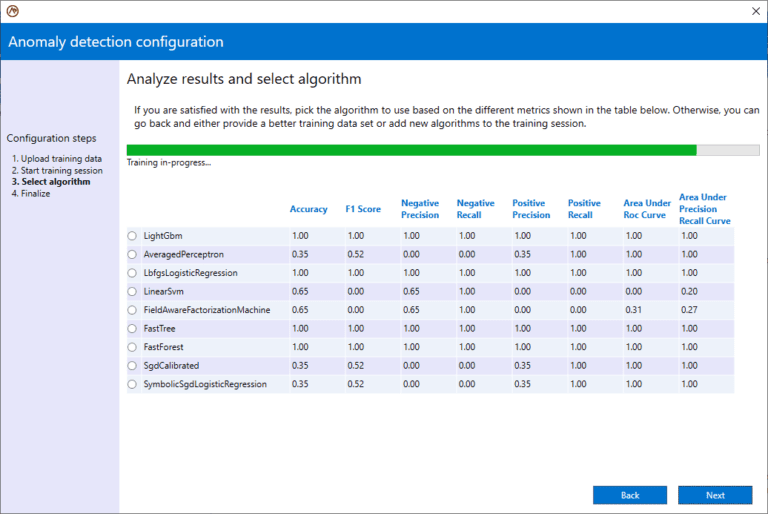Jump to the Finalize step
The image size is (768, 514).
coord(31,194)
